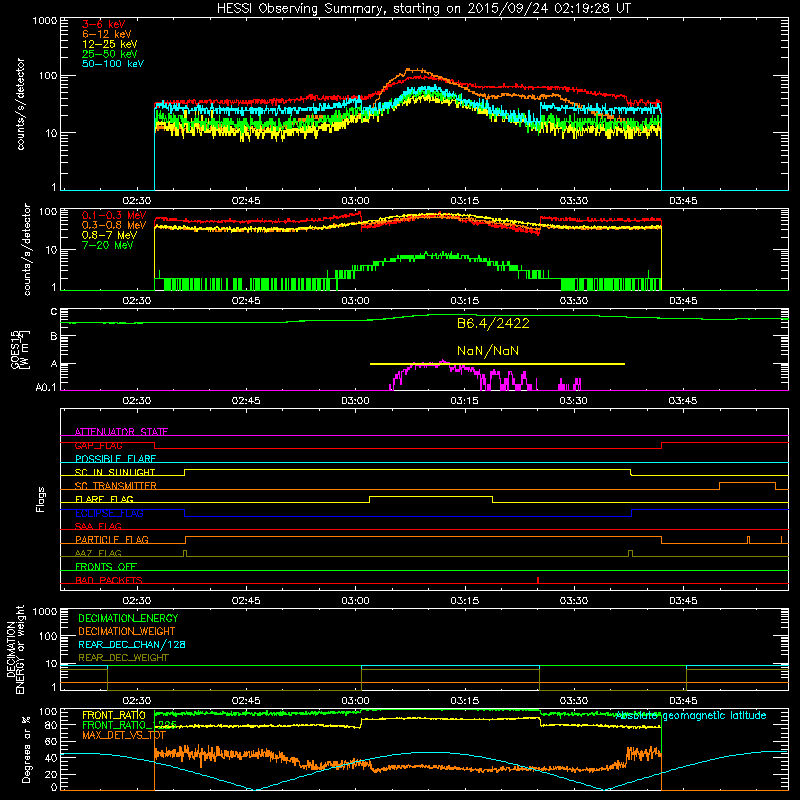
Task: Select the 25-50 keV legend label
Action: click(x=110, y=54)
